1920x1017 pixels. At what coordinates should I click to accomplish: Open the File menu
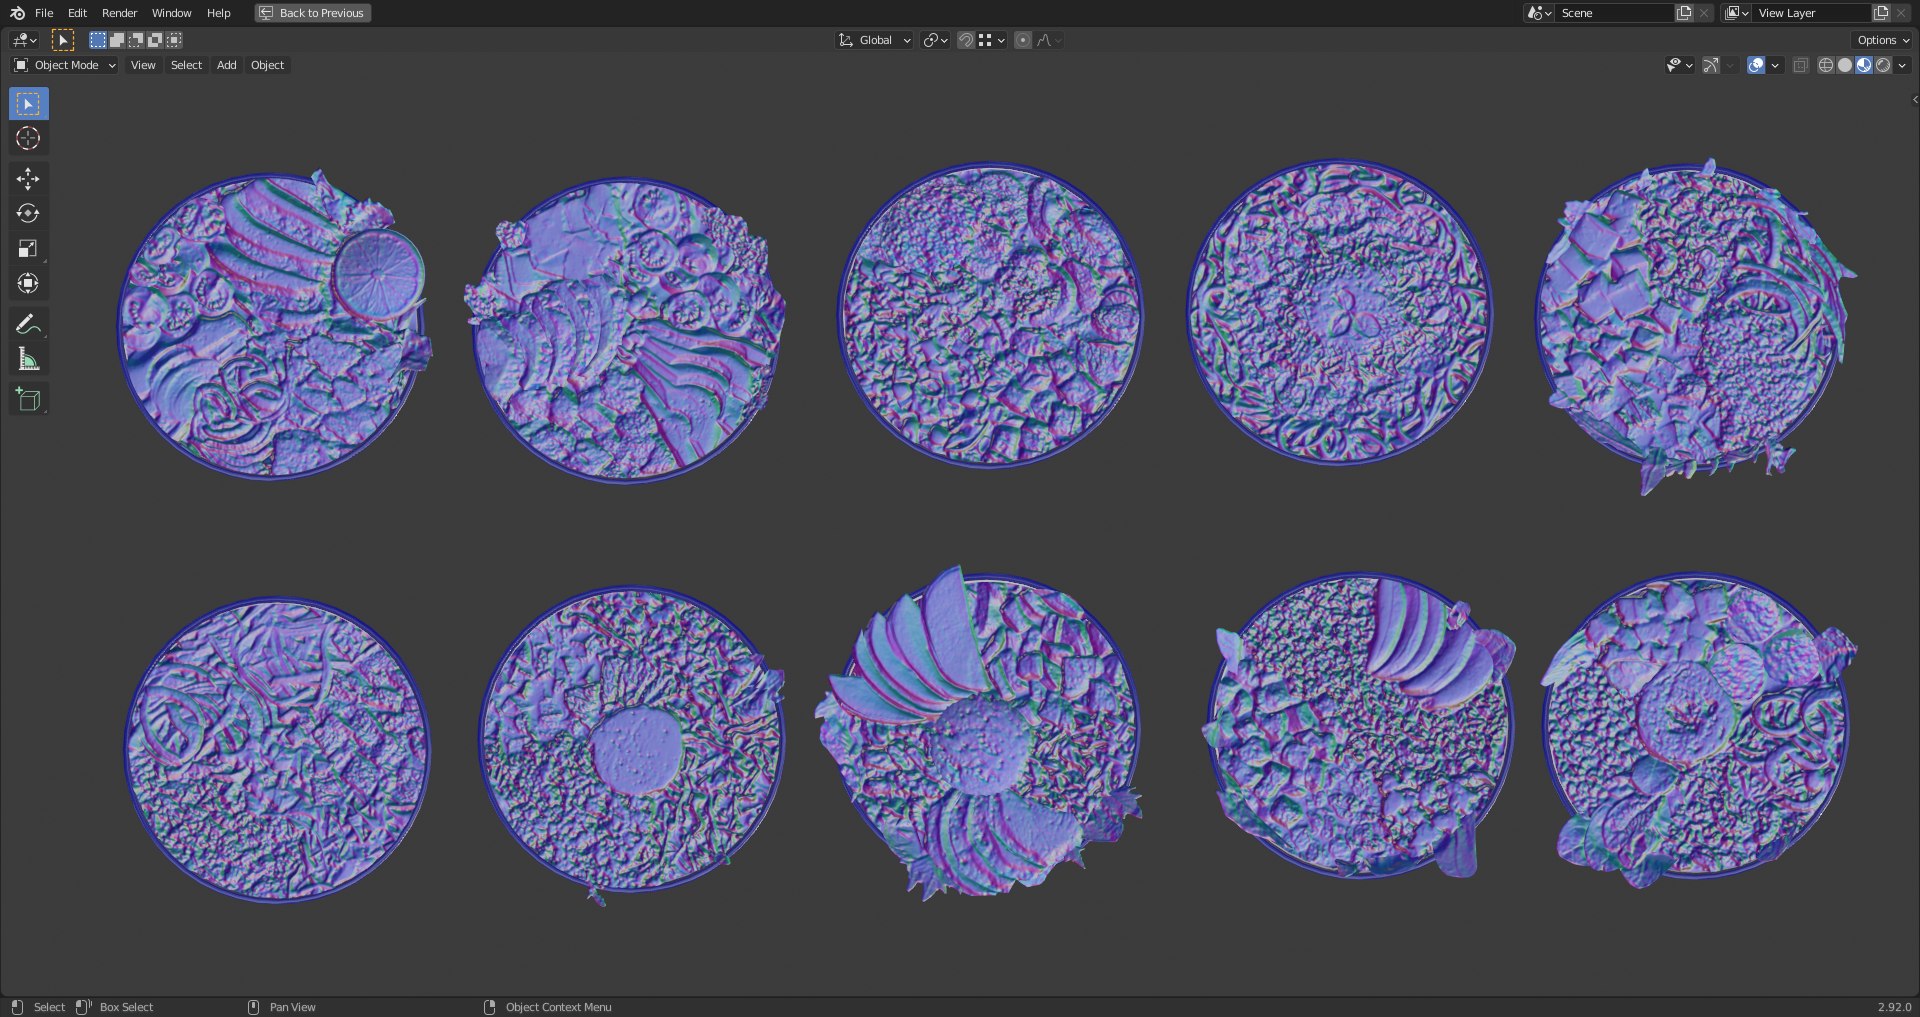[44, 13]
